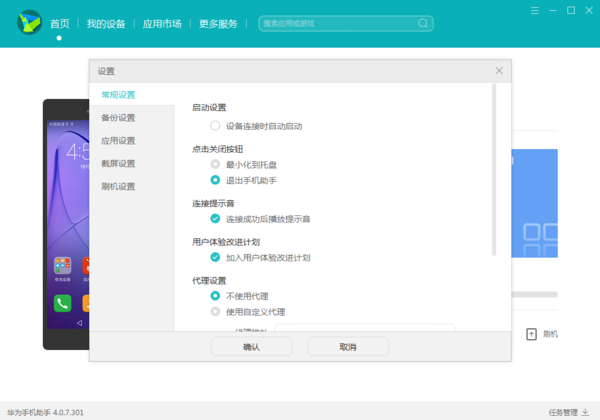Image resolution: width=600 pixels, height=420 pixels.
Task: Click the search magnifier icon
Action: (424, 23)
